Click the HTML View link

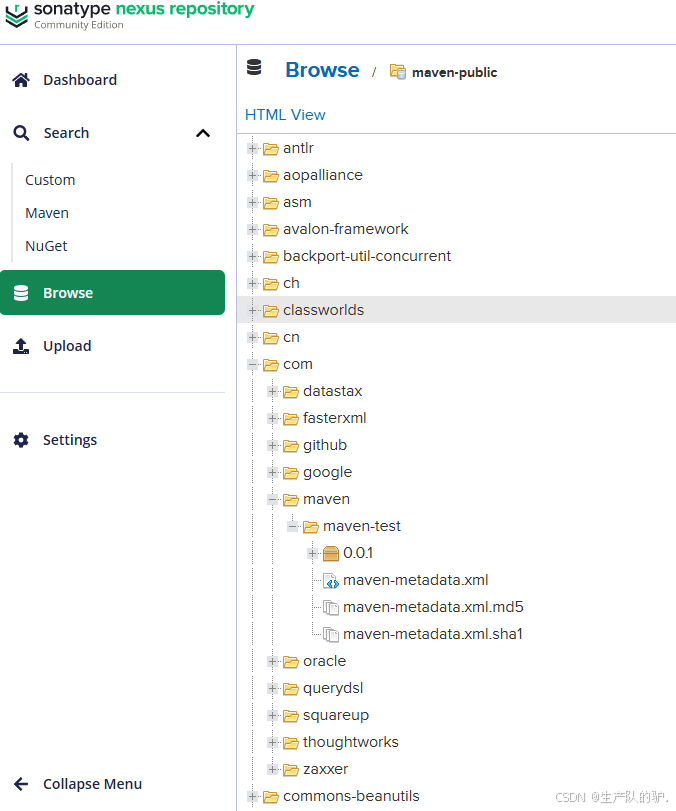coord(285,115)
